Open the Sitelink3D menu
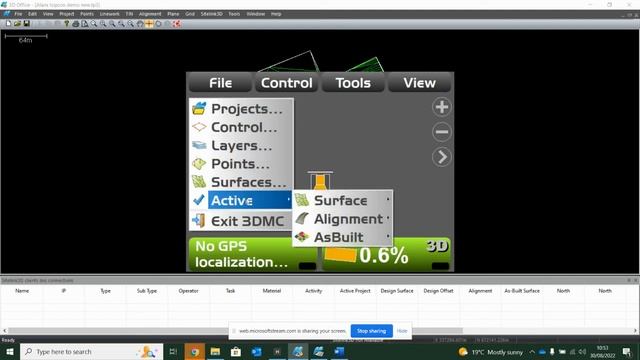The width and height of the screenshot is (640, 360). click(x=211, y=14)
